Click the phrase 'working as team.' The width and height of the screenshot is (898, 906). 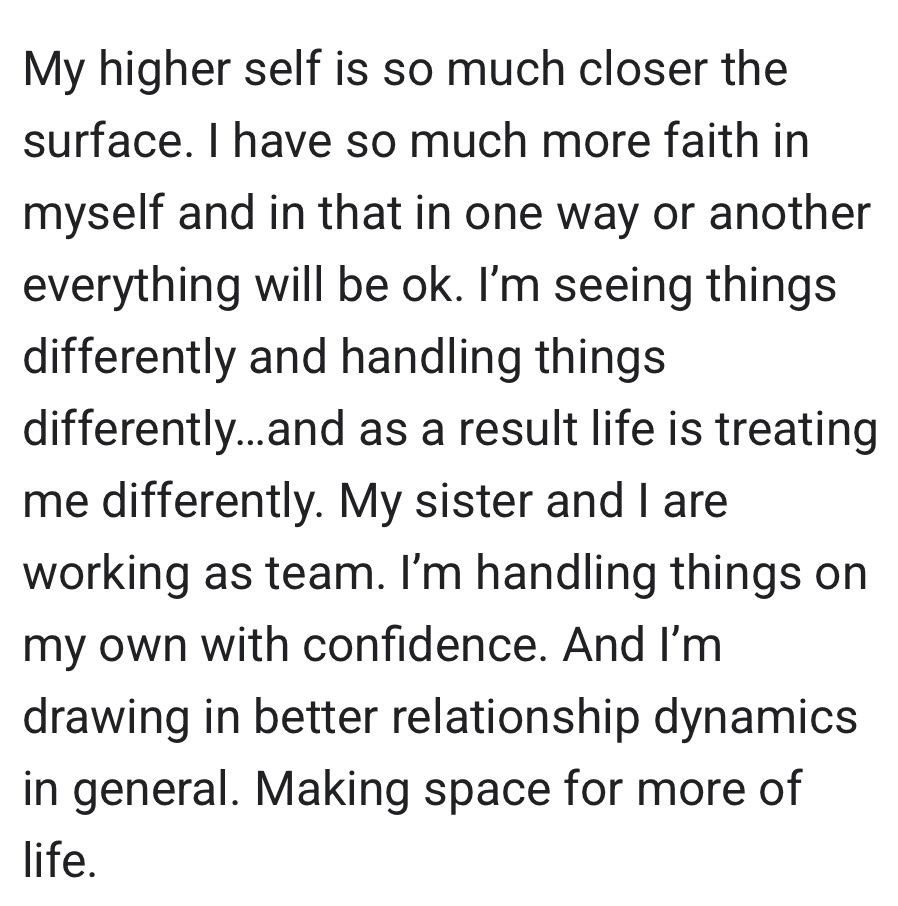204,575
